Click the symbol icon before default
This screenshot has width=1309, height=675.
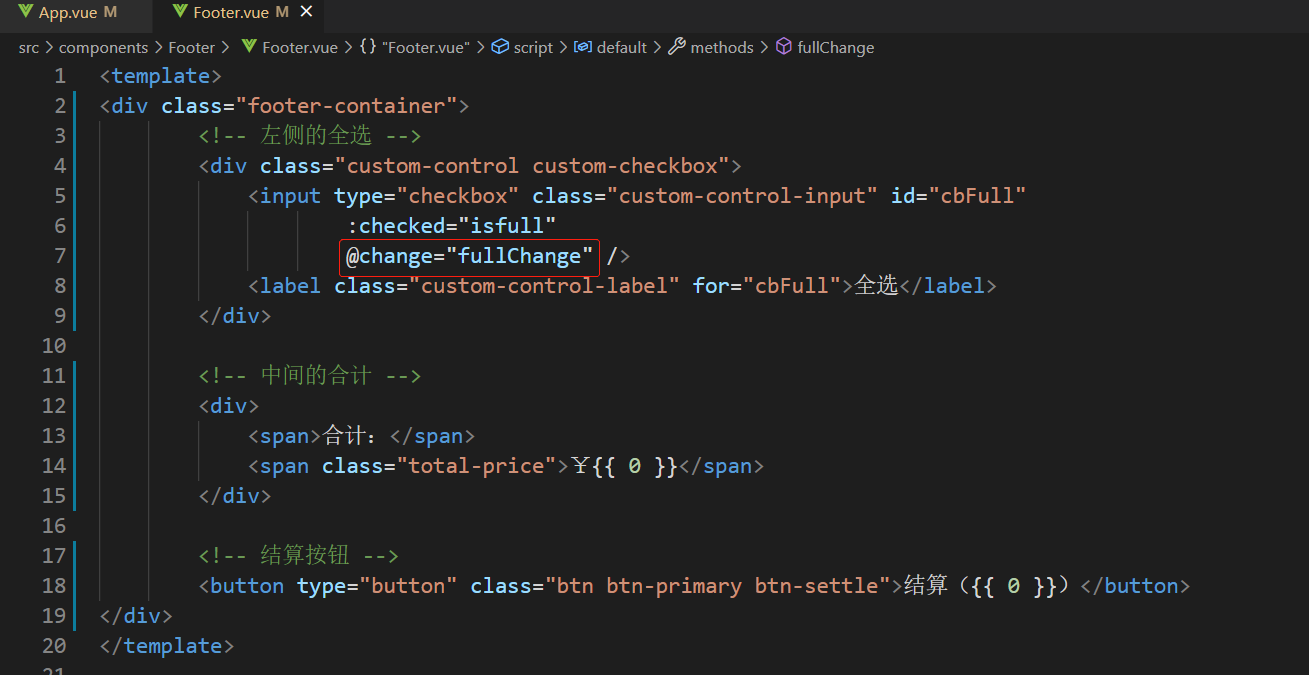[583, 46]
